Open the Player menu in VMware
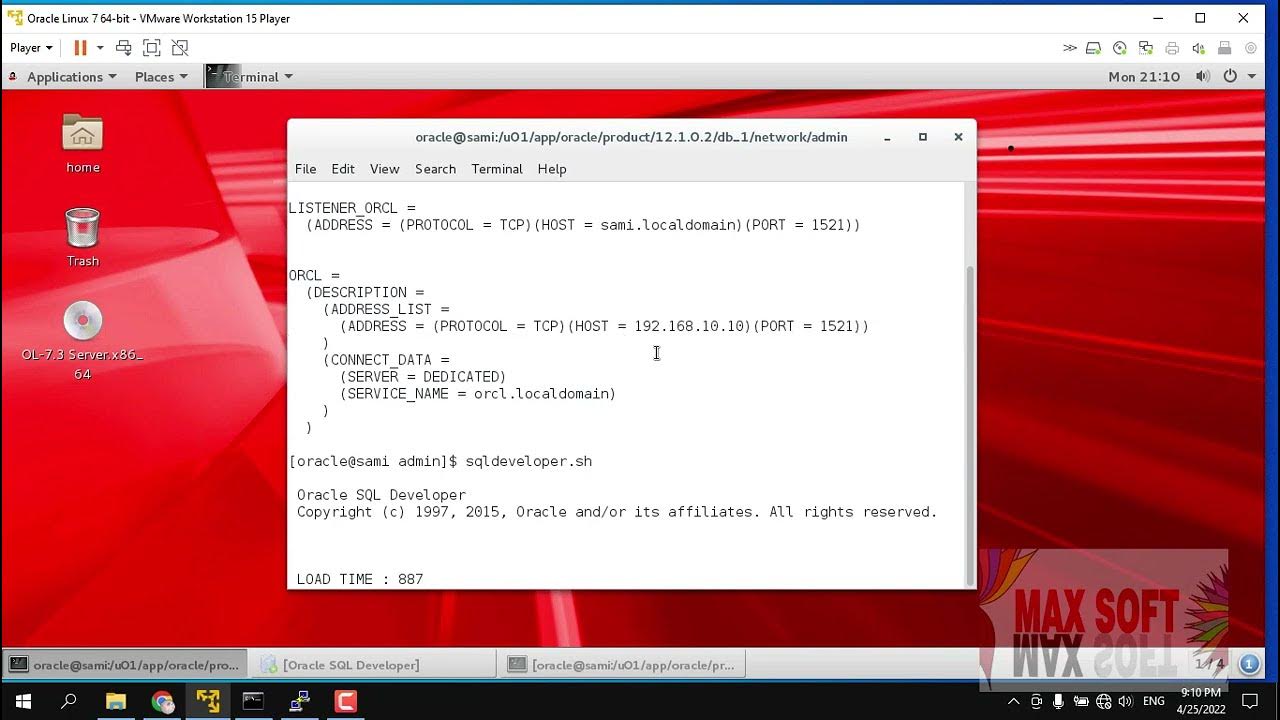Screen dimensions: 1280x720 coord(31,48)
